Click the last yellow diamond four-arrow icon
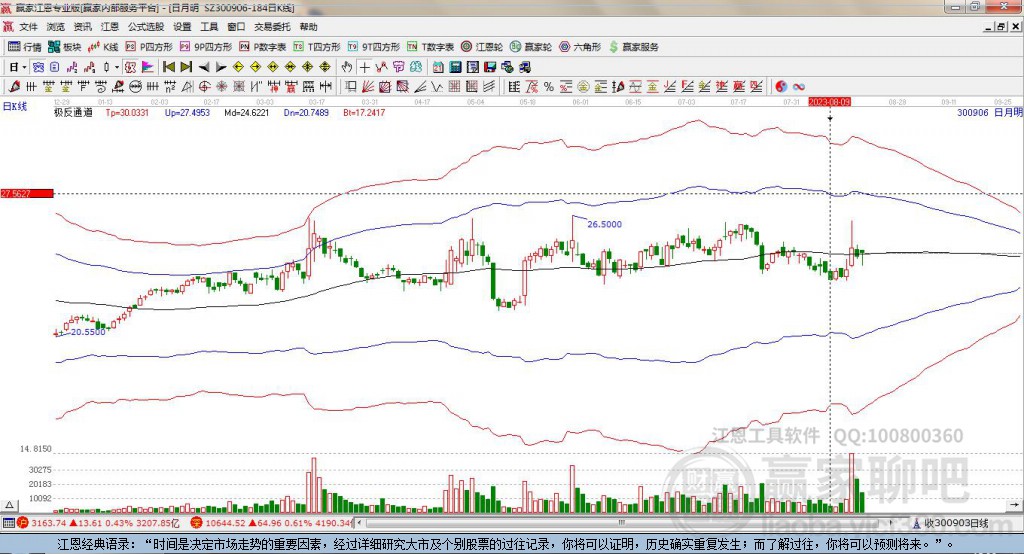The image size is (1024, 554). click(325, 67)
